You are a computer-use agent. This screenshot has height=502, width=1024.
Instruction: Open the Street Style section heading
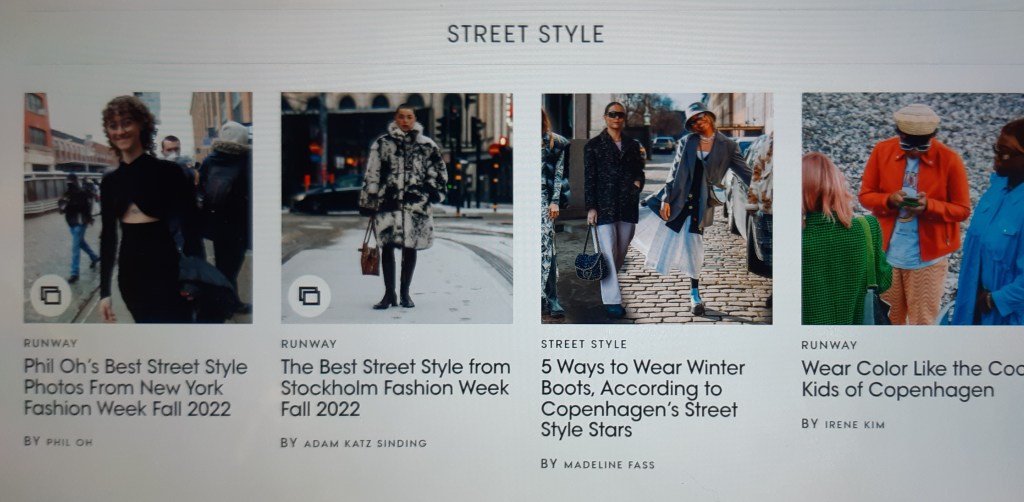click(526, 34)
